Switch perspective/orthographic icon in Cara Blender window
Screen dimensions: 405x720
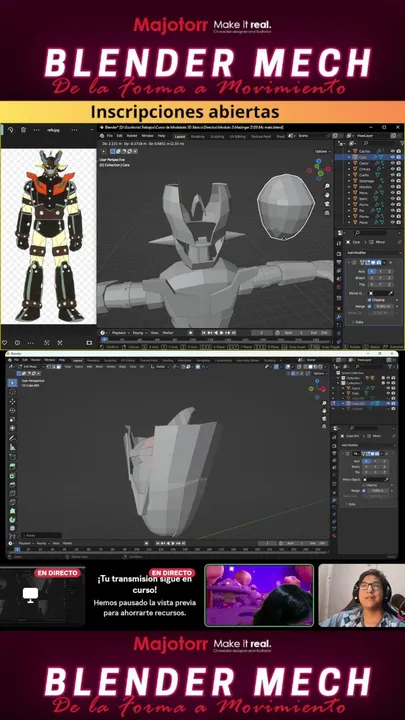327,213
